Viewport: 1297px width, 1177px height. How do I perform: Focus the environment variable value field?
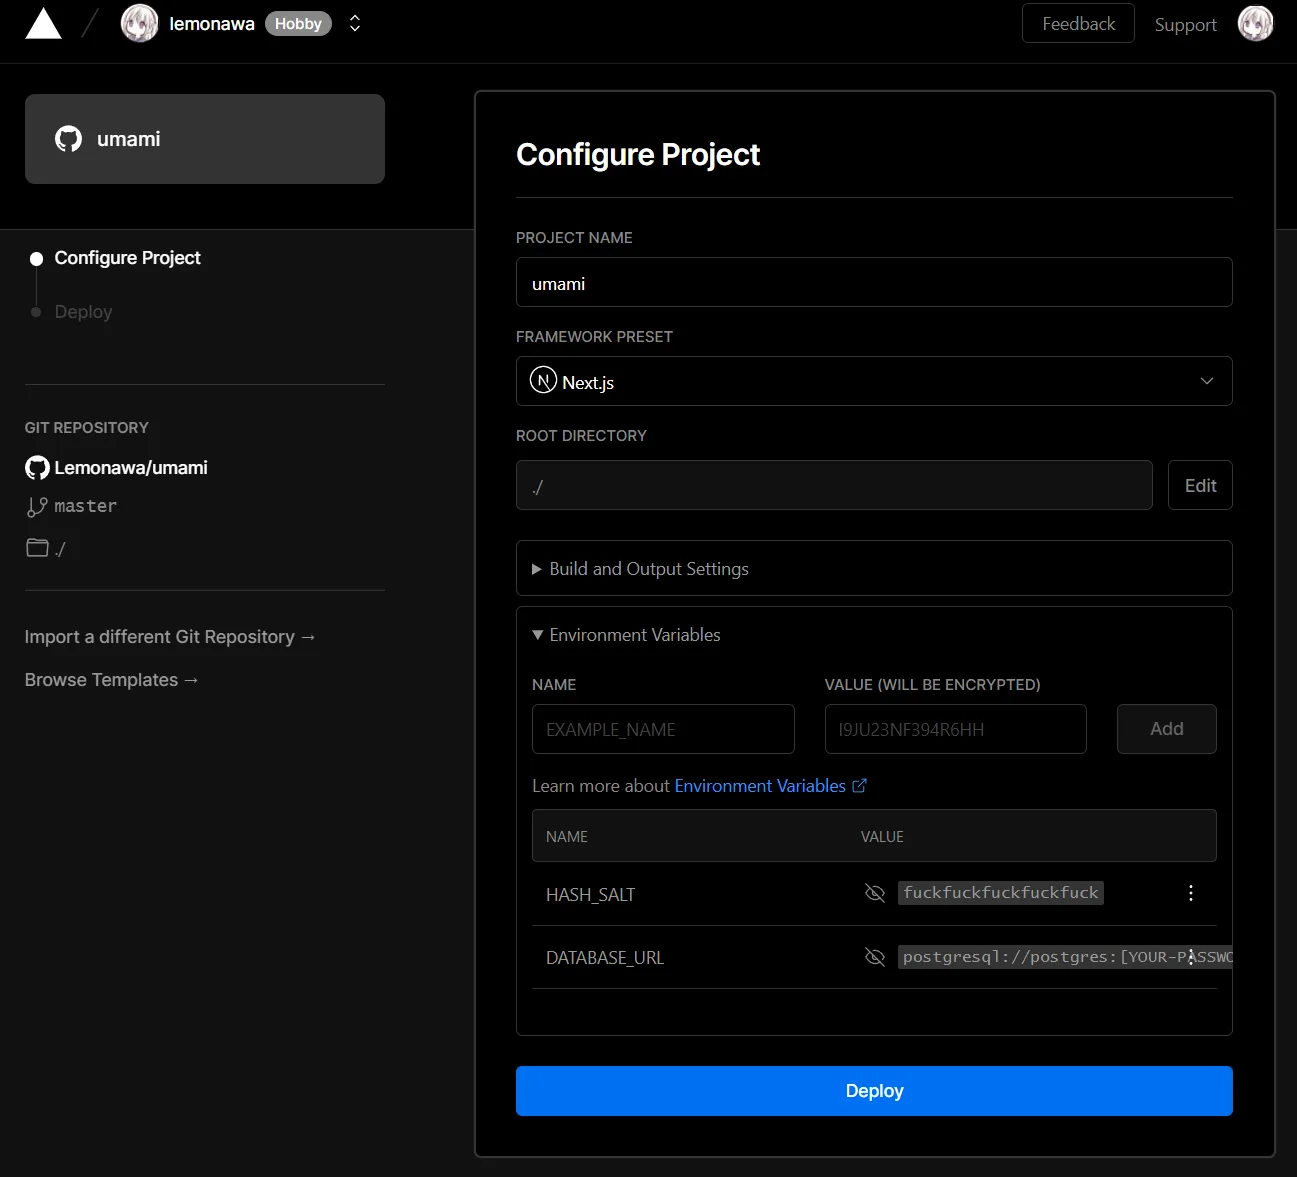pos(955,729)
